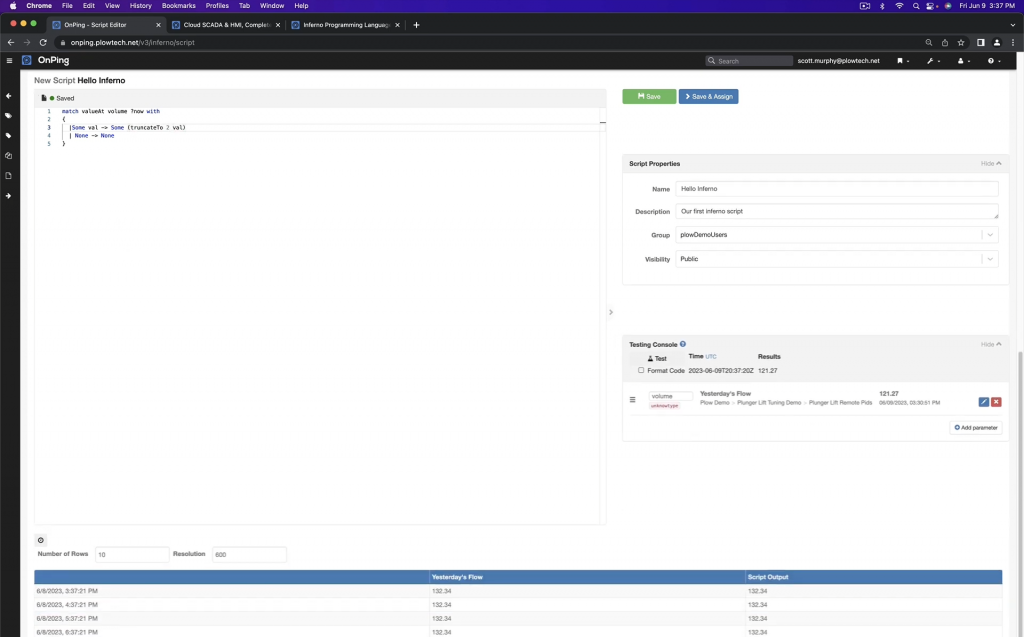The image size is (1024, 637).
Task: Click the zoom magnifier icon in the address bar
Action: (x=929, y=42)
